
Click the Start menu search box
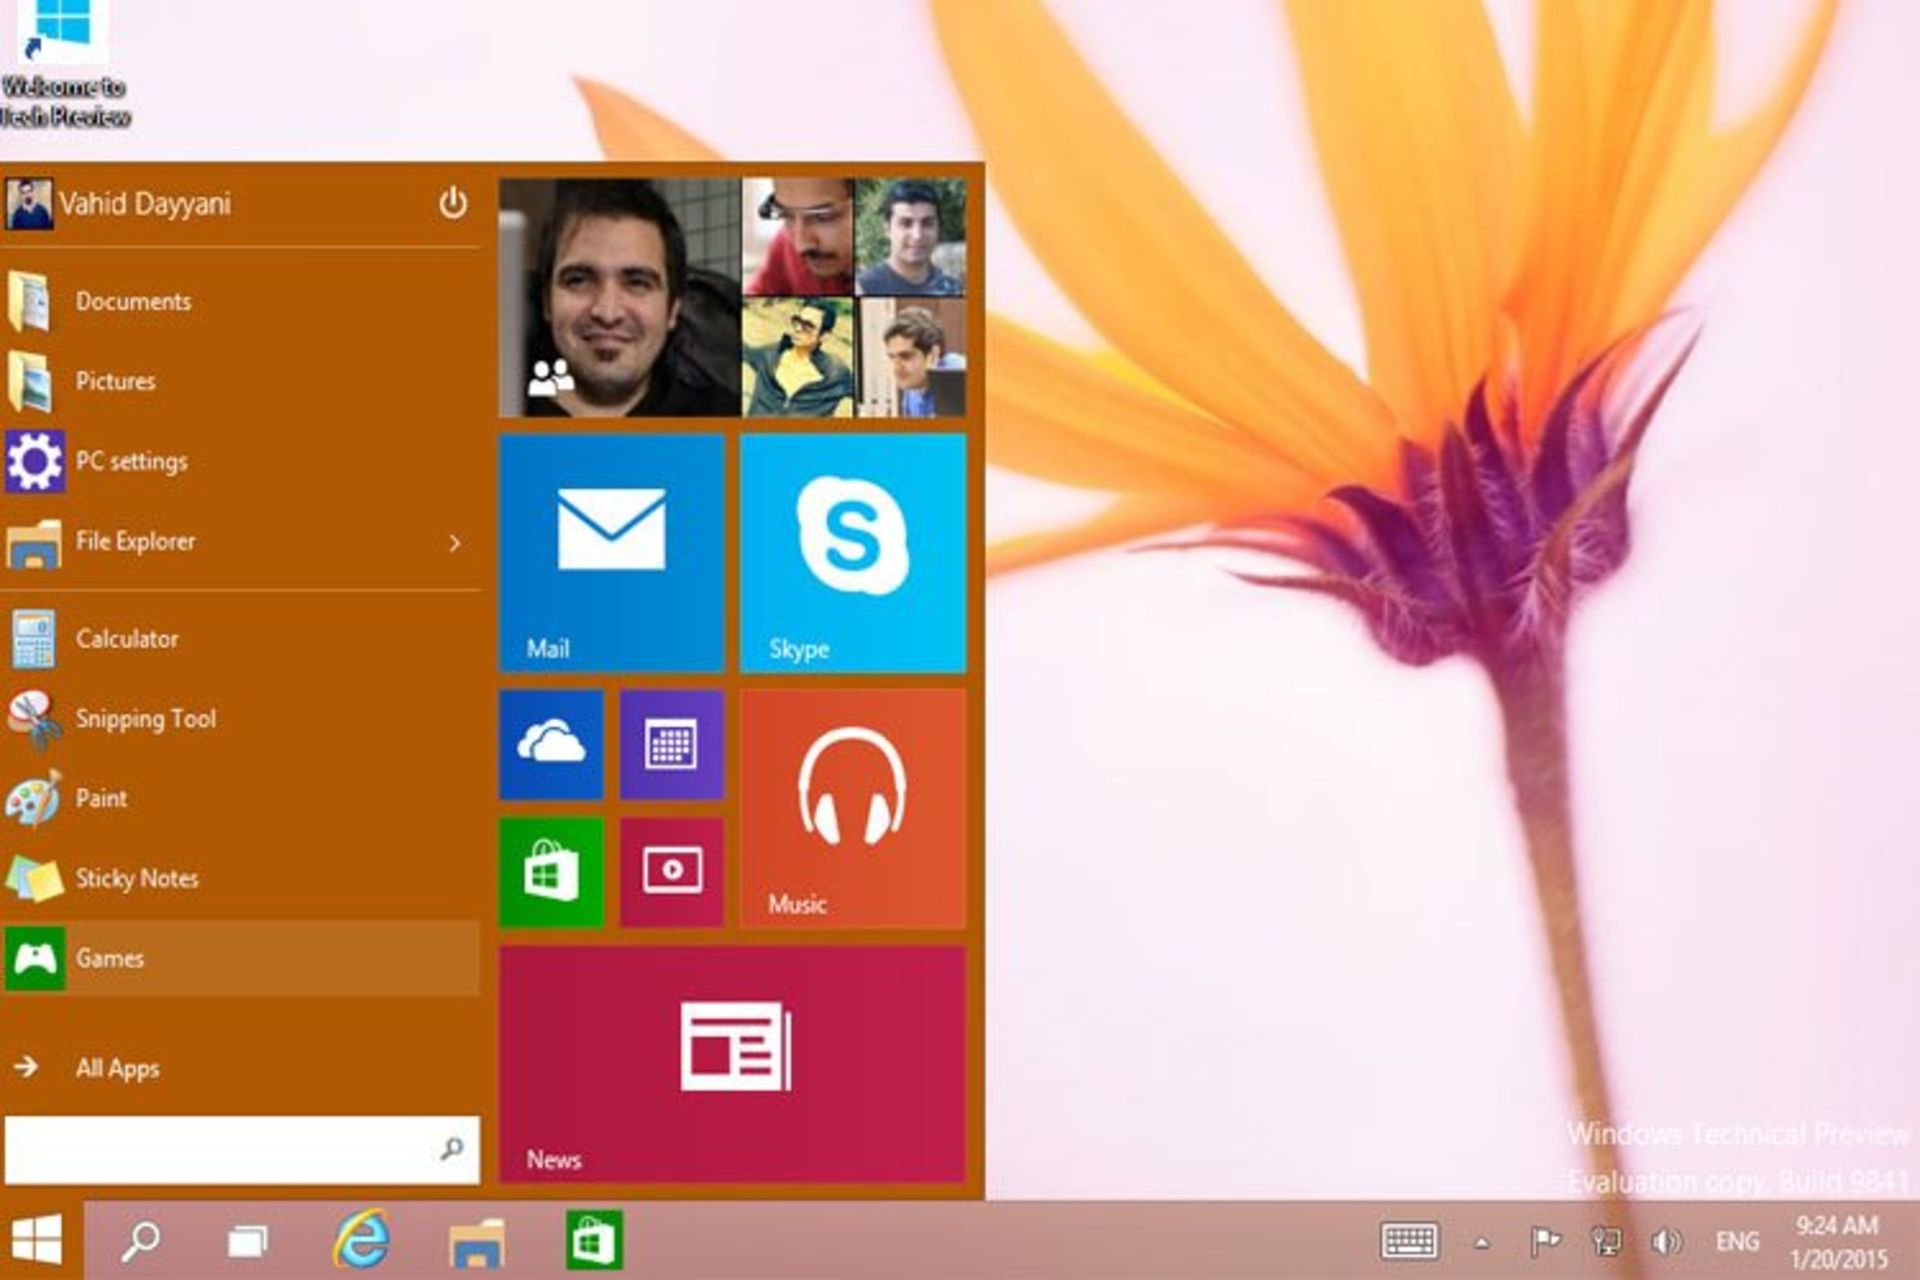[x=242, y=1150]
